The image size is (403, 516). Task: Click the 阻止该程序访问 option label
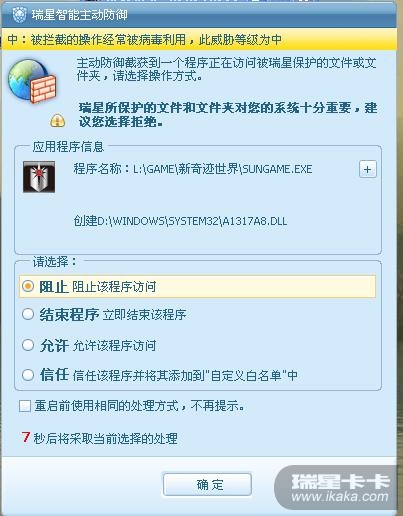tap(114, 287)
